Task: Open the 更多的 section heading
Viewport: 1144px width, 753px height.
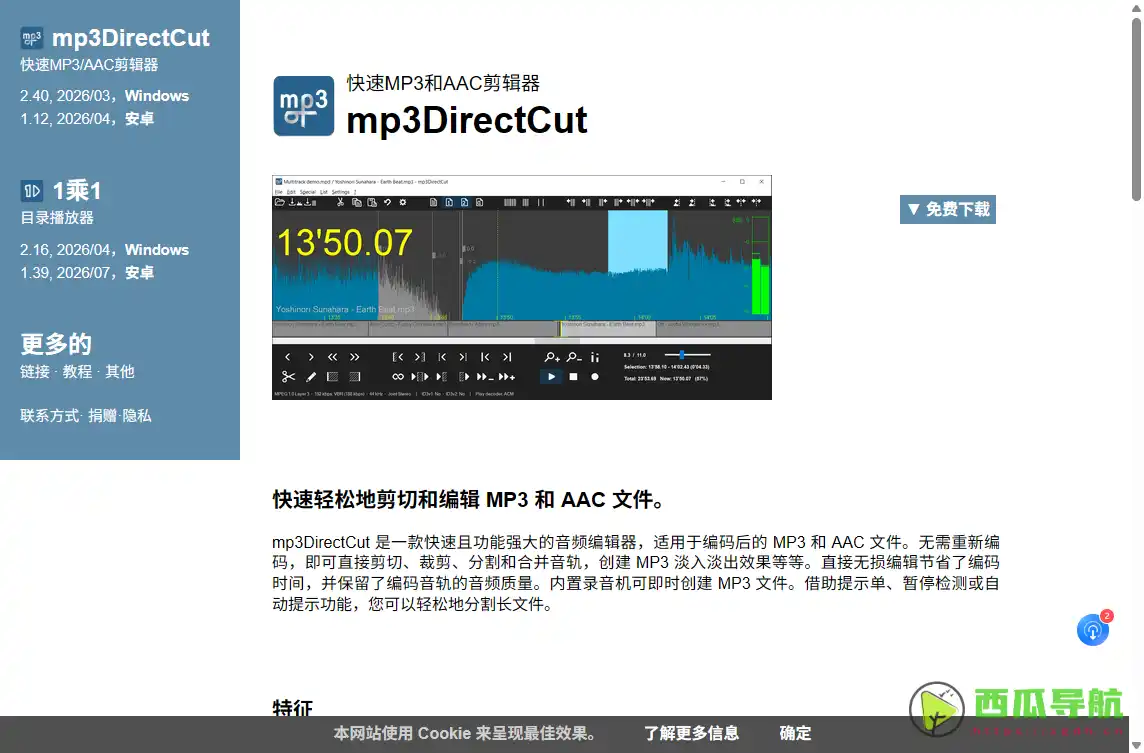Action: [x=56, y=344]
